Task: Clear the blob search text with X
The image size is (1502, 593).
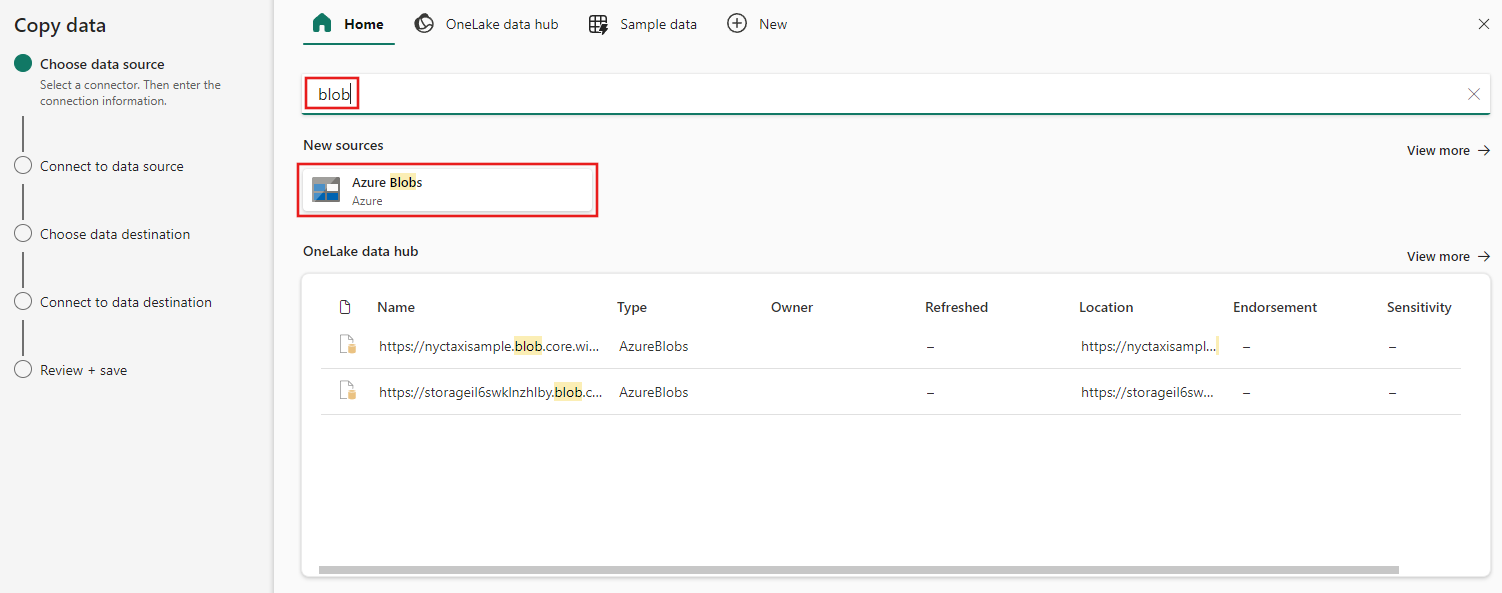Action: (x=1473, y=94)
